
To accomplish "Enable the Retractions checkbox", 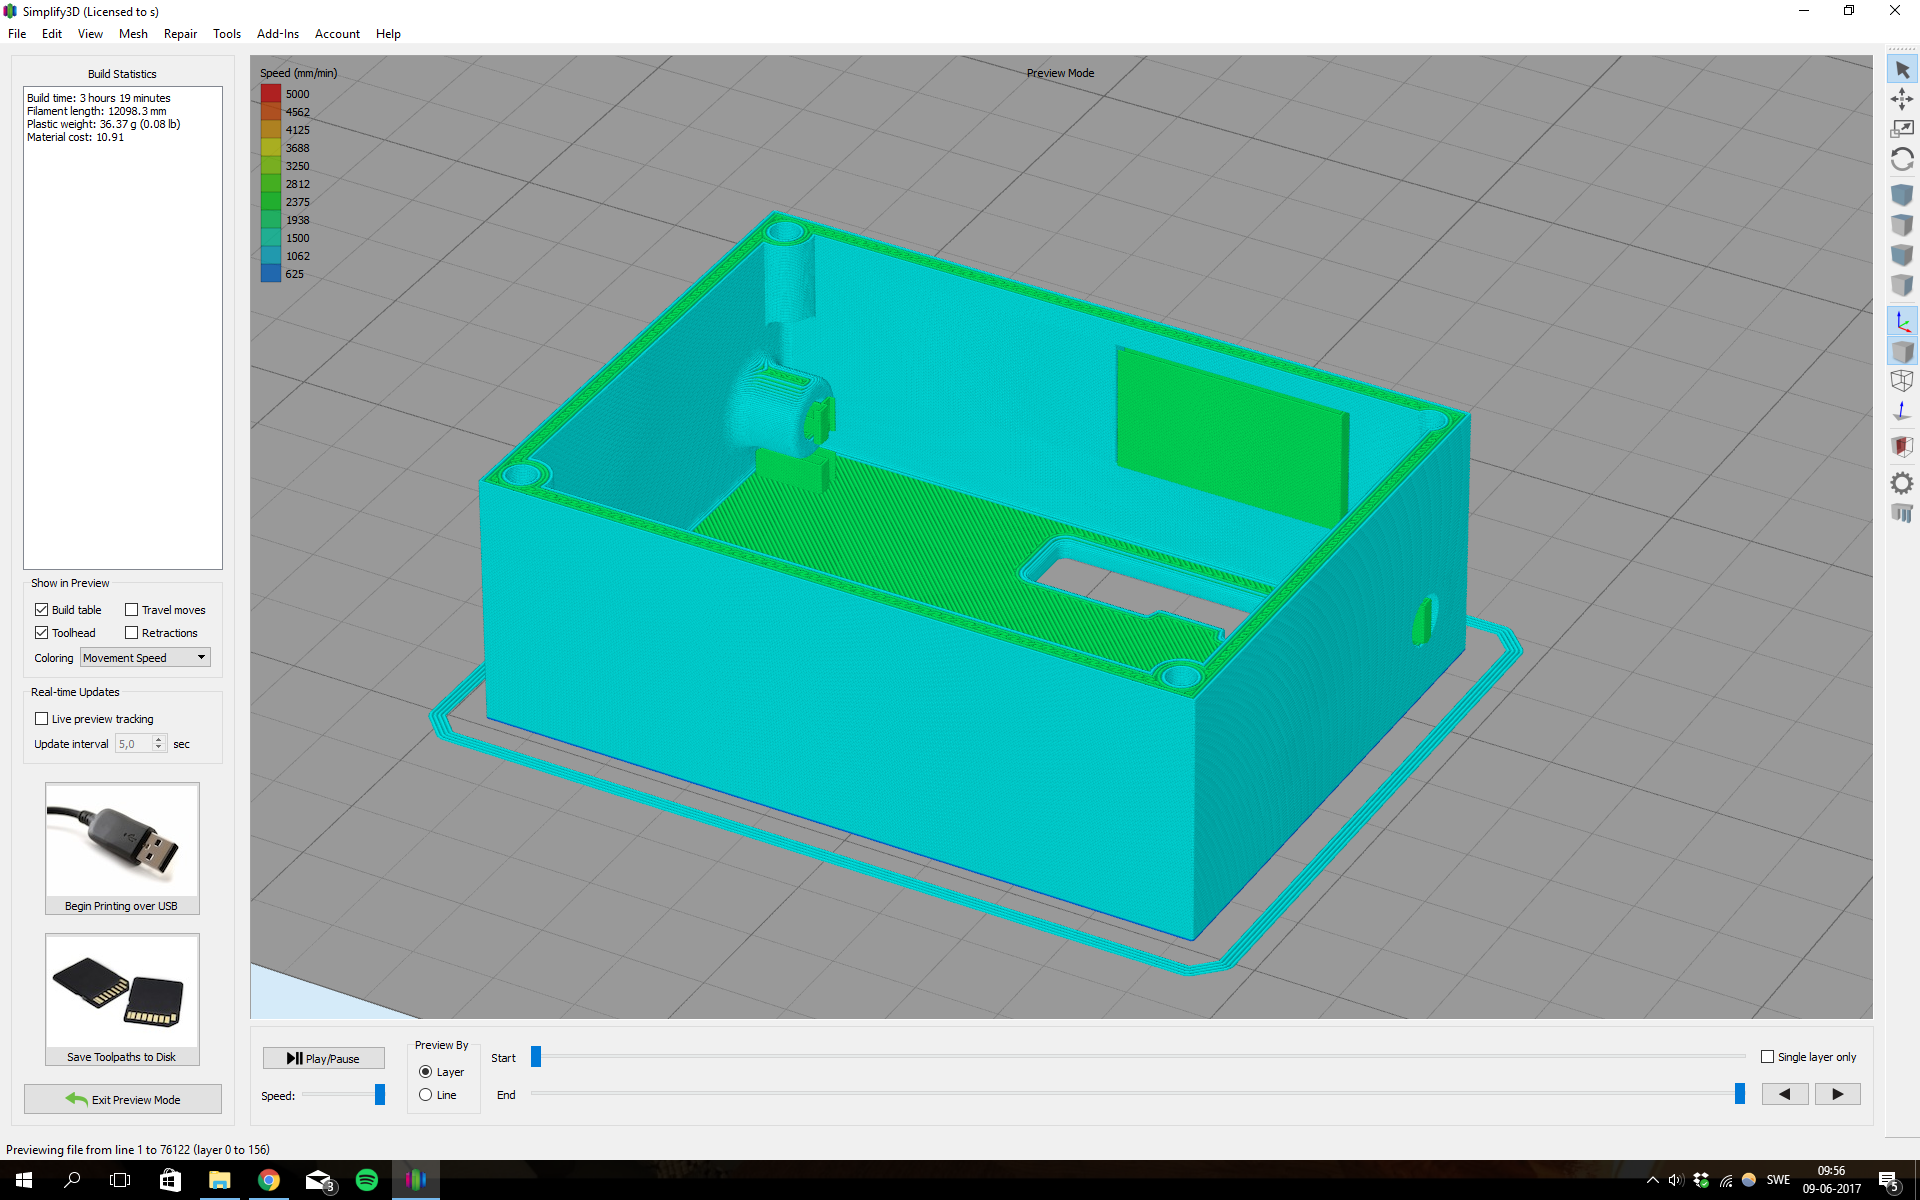I will click(131, 633).
